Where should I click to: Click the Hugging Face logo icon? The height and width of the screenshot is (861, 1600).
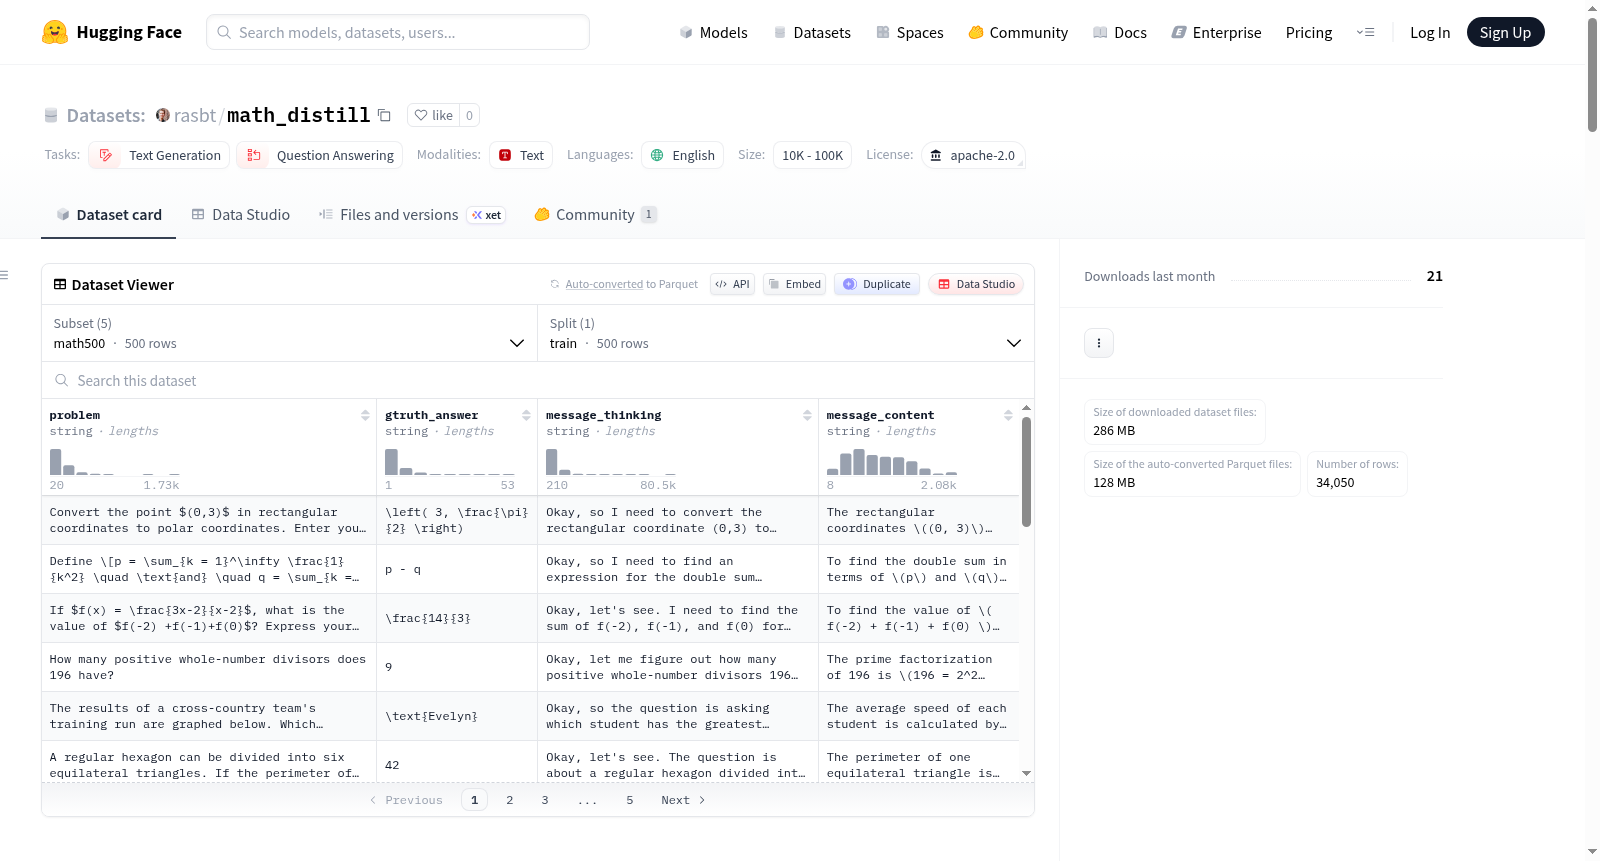(x=55, y=32)
